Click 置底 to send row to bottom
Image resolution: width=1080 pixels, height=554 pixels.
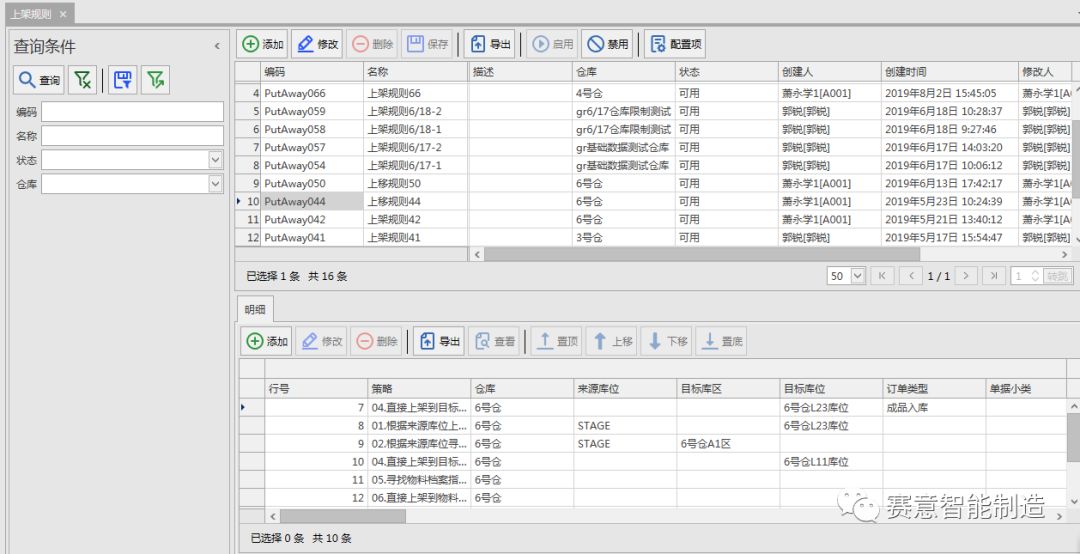click(x=722, y=341)
